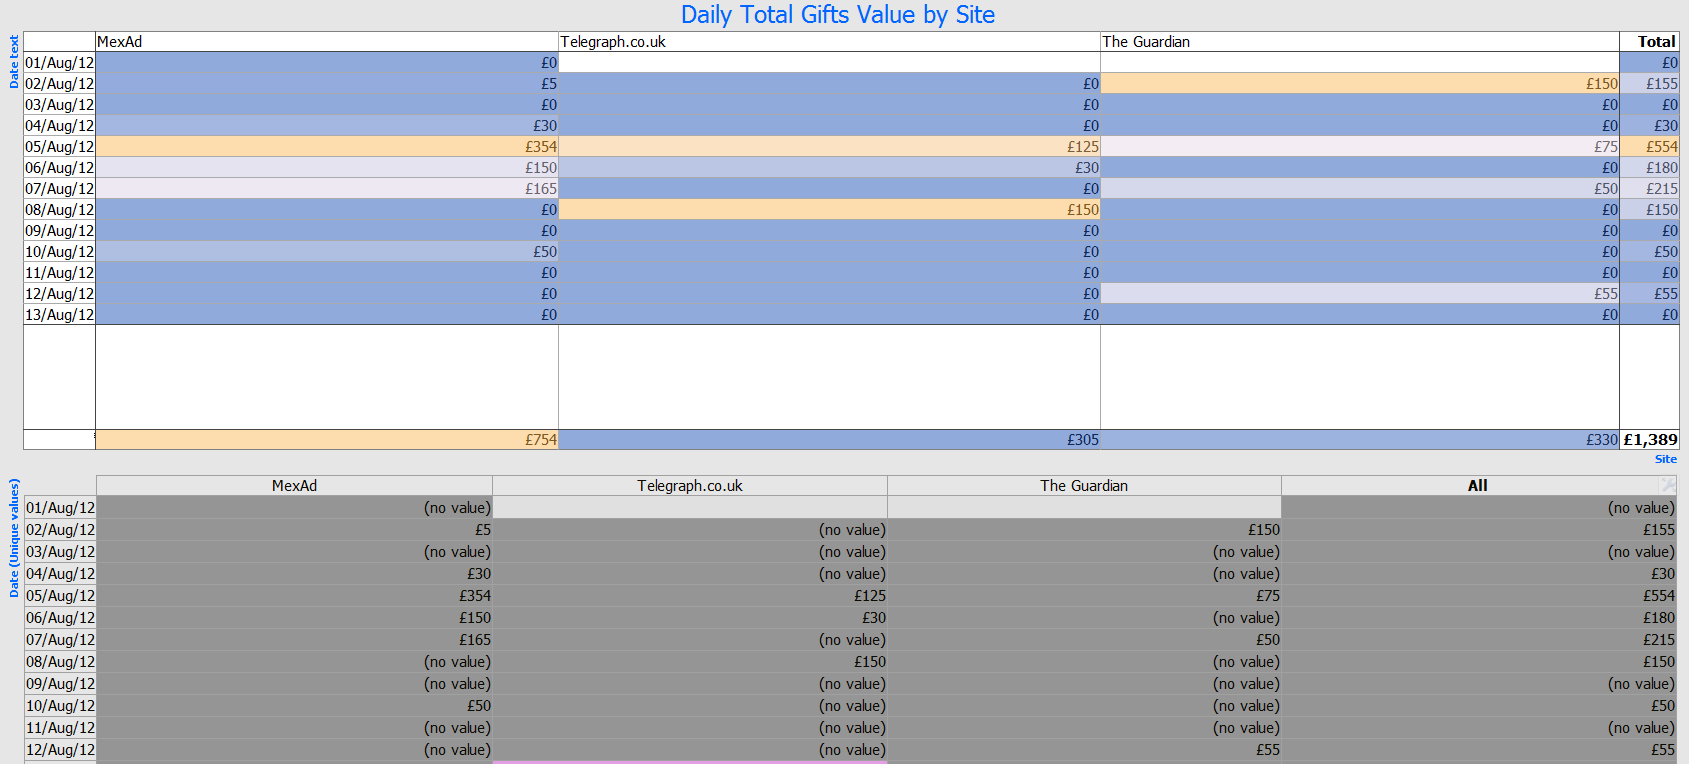This screenshot has width=1689, height=764.
Task: Select the £215 cell in the All column
Action: click(1479, 640)
